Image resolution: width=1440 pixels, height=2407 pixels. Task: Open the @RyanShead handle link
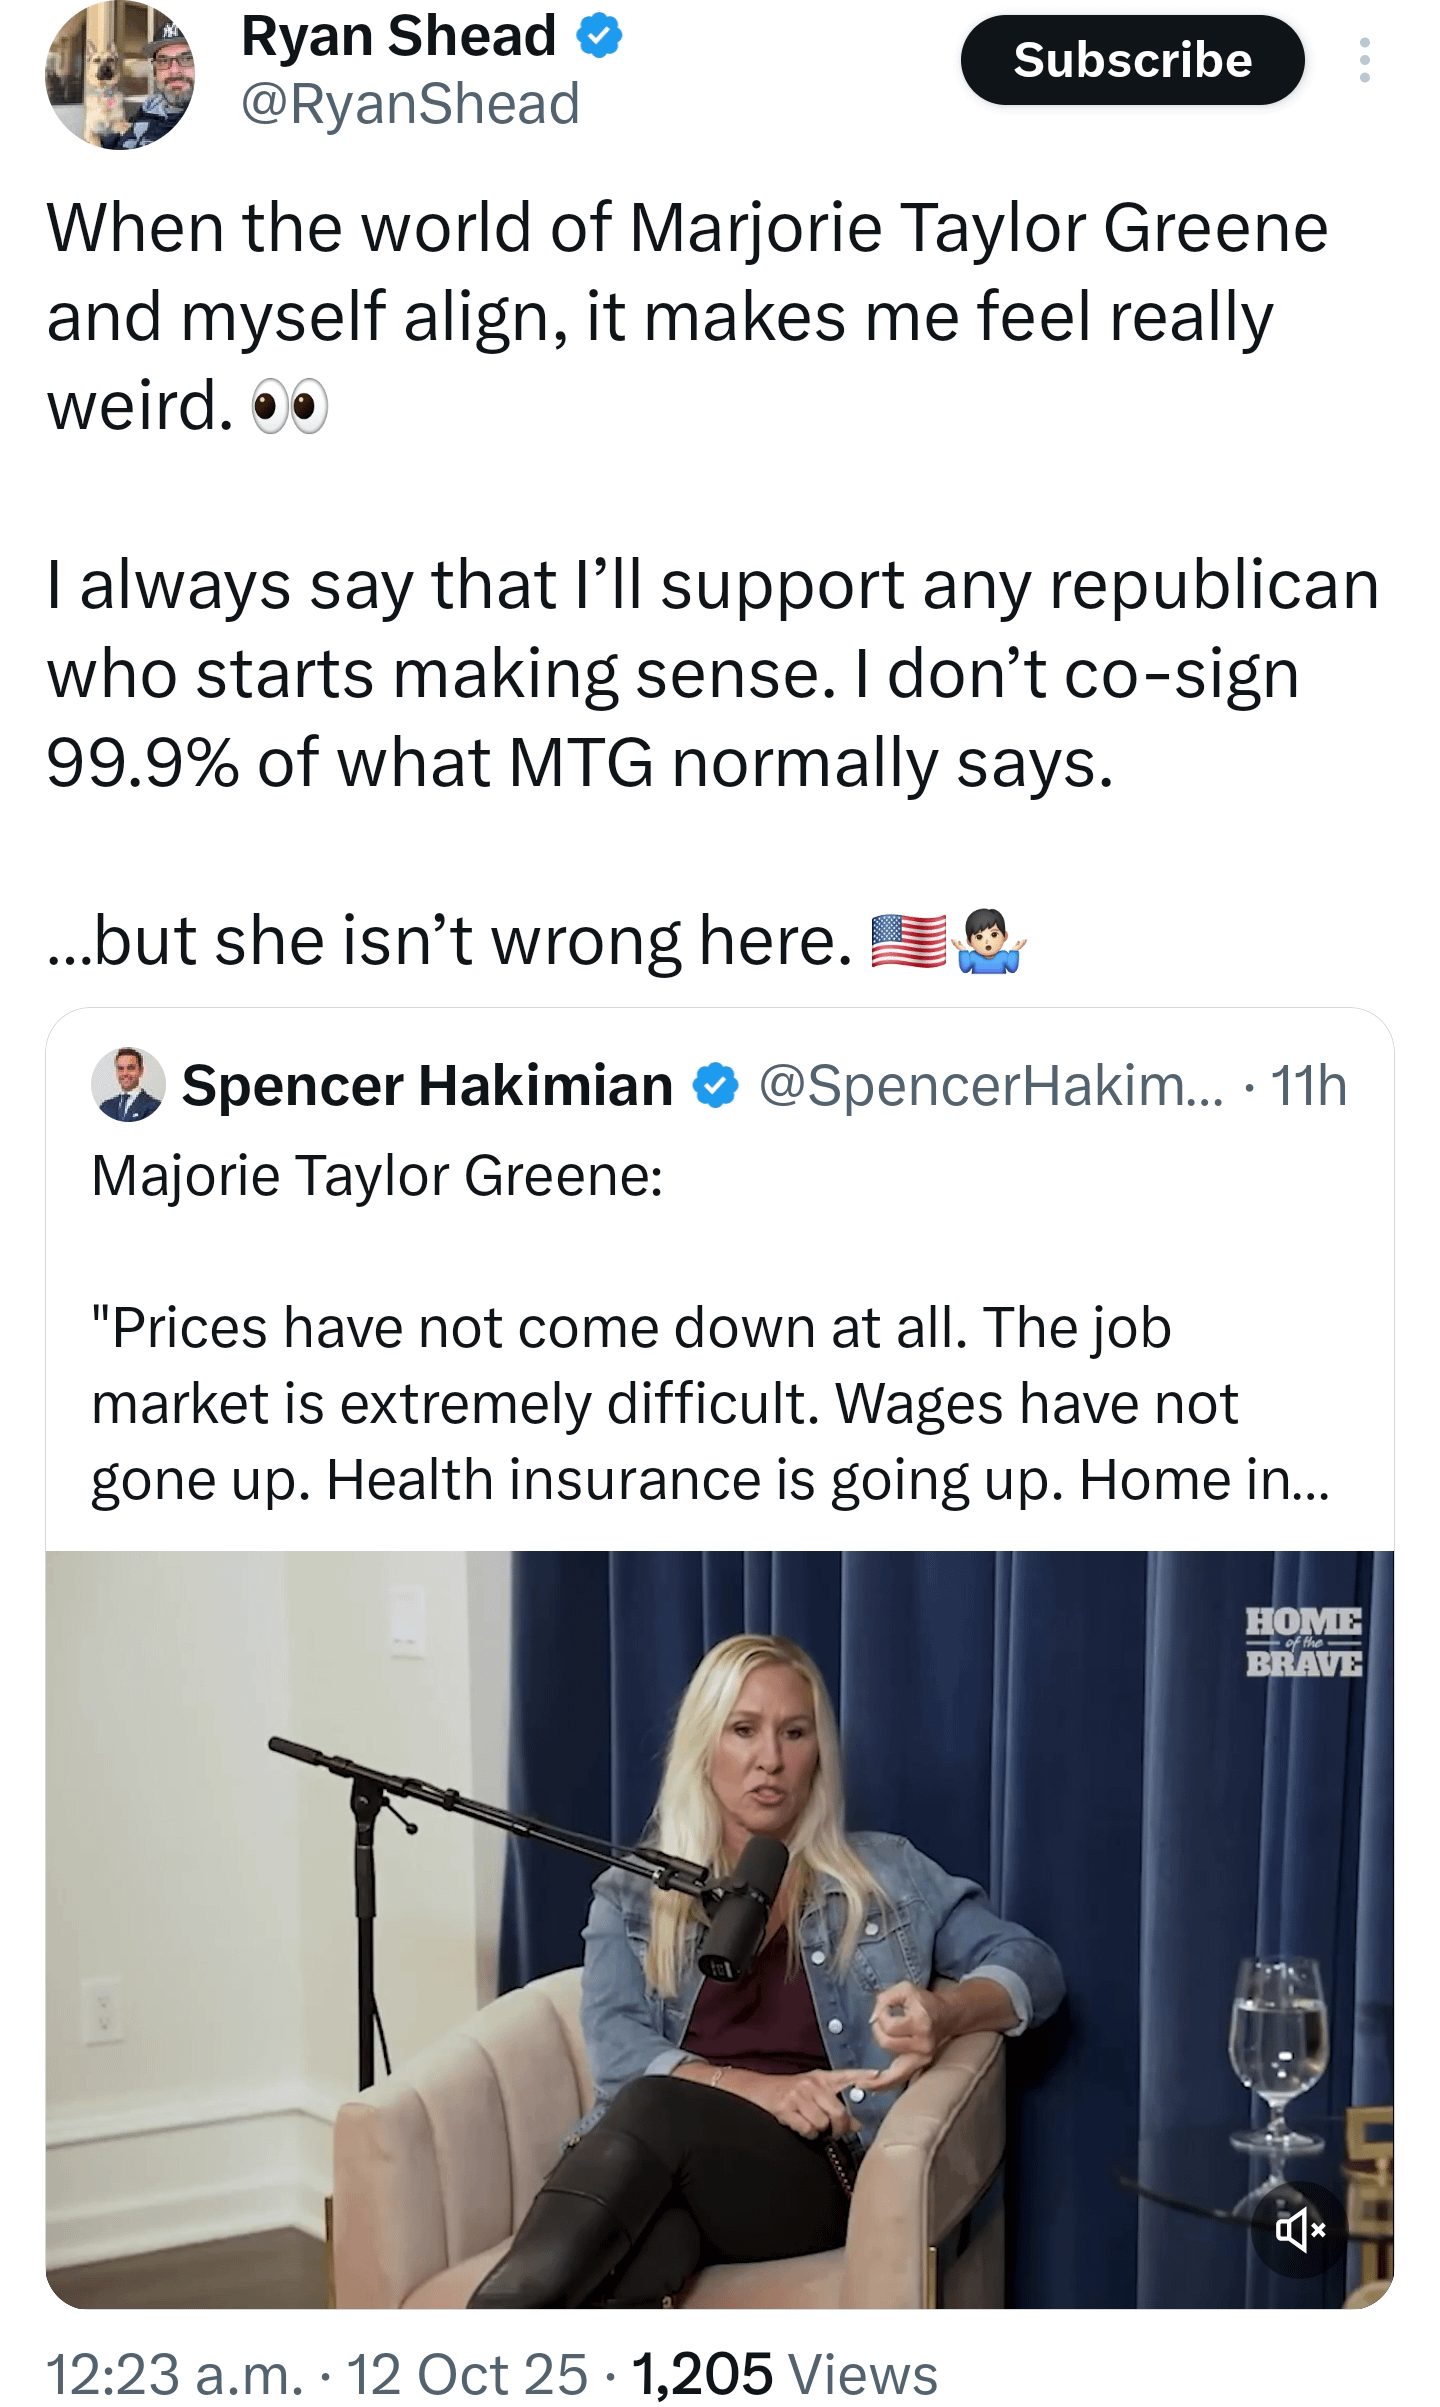pyautogui.click(x=410, y=104)
